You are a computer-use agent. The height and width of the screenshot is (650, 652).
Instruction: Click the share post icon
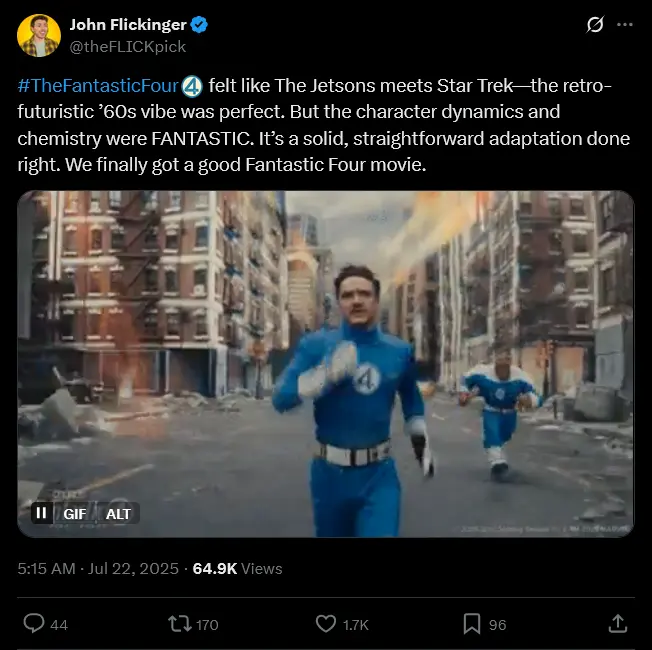point(617,624)
